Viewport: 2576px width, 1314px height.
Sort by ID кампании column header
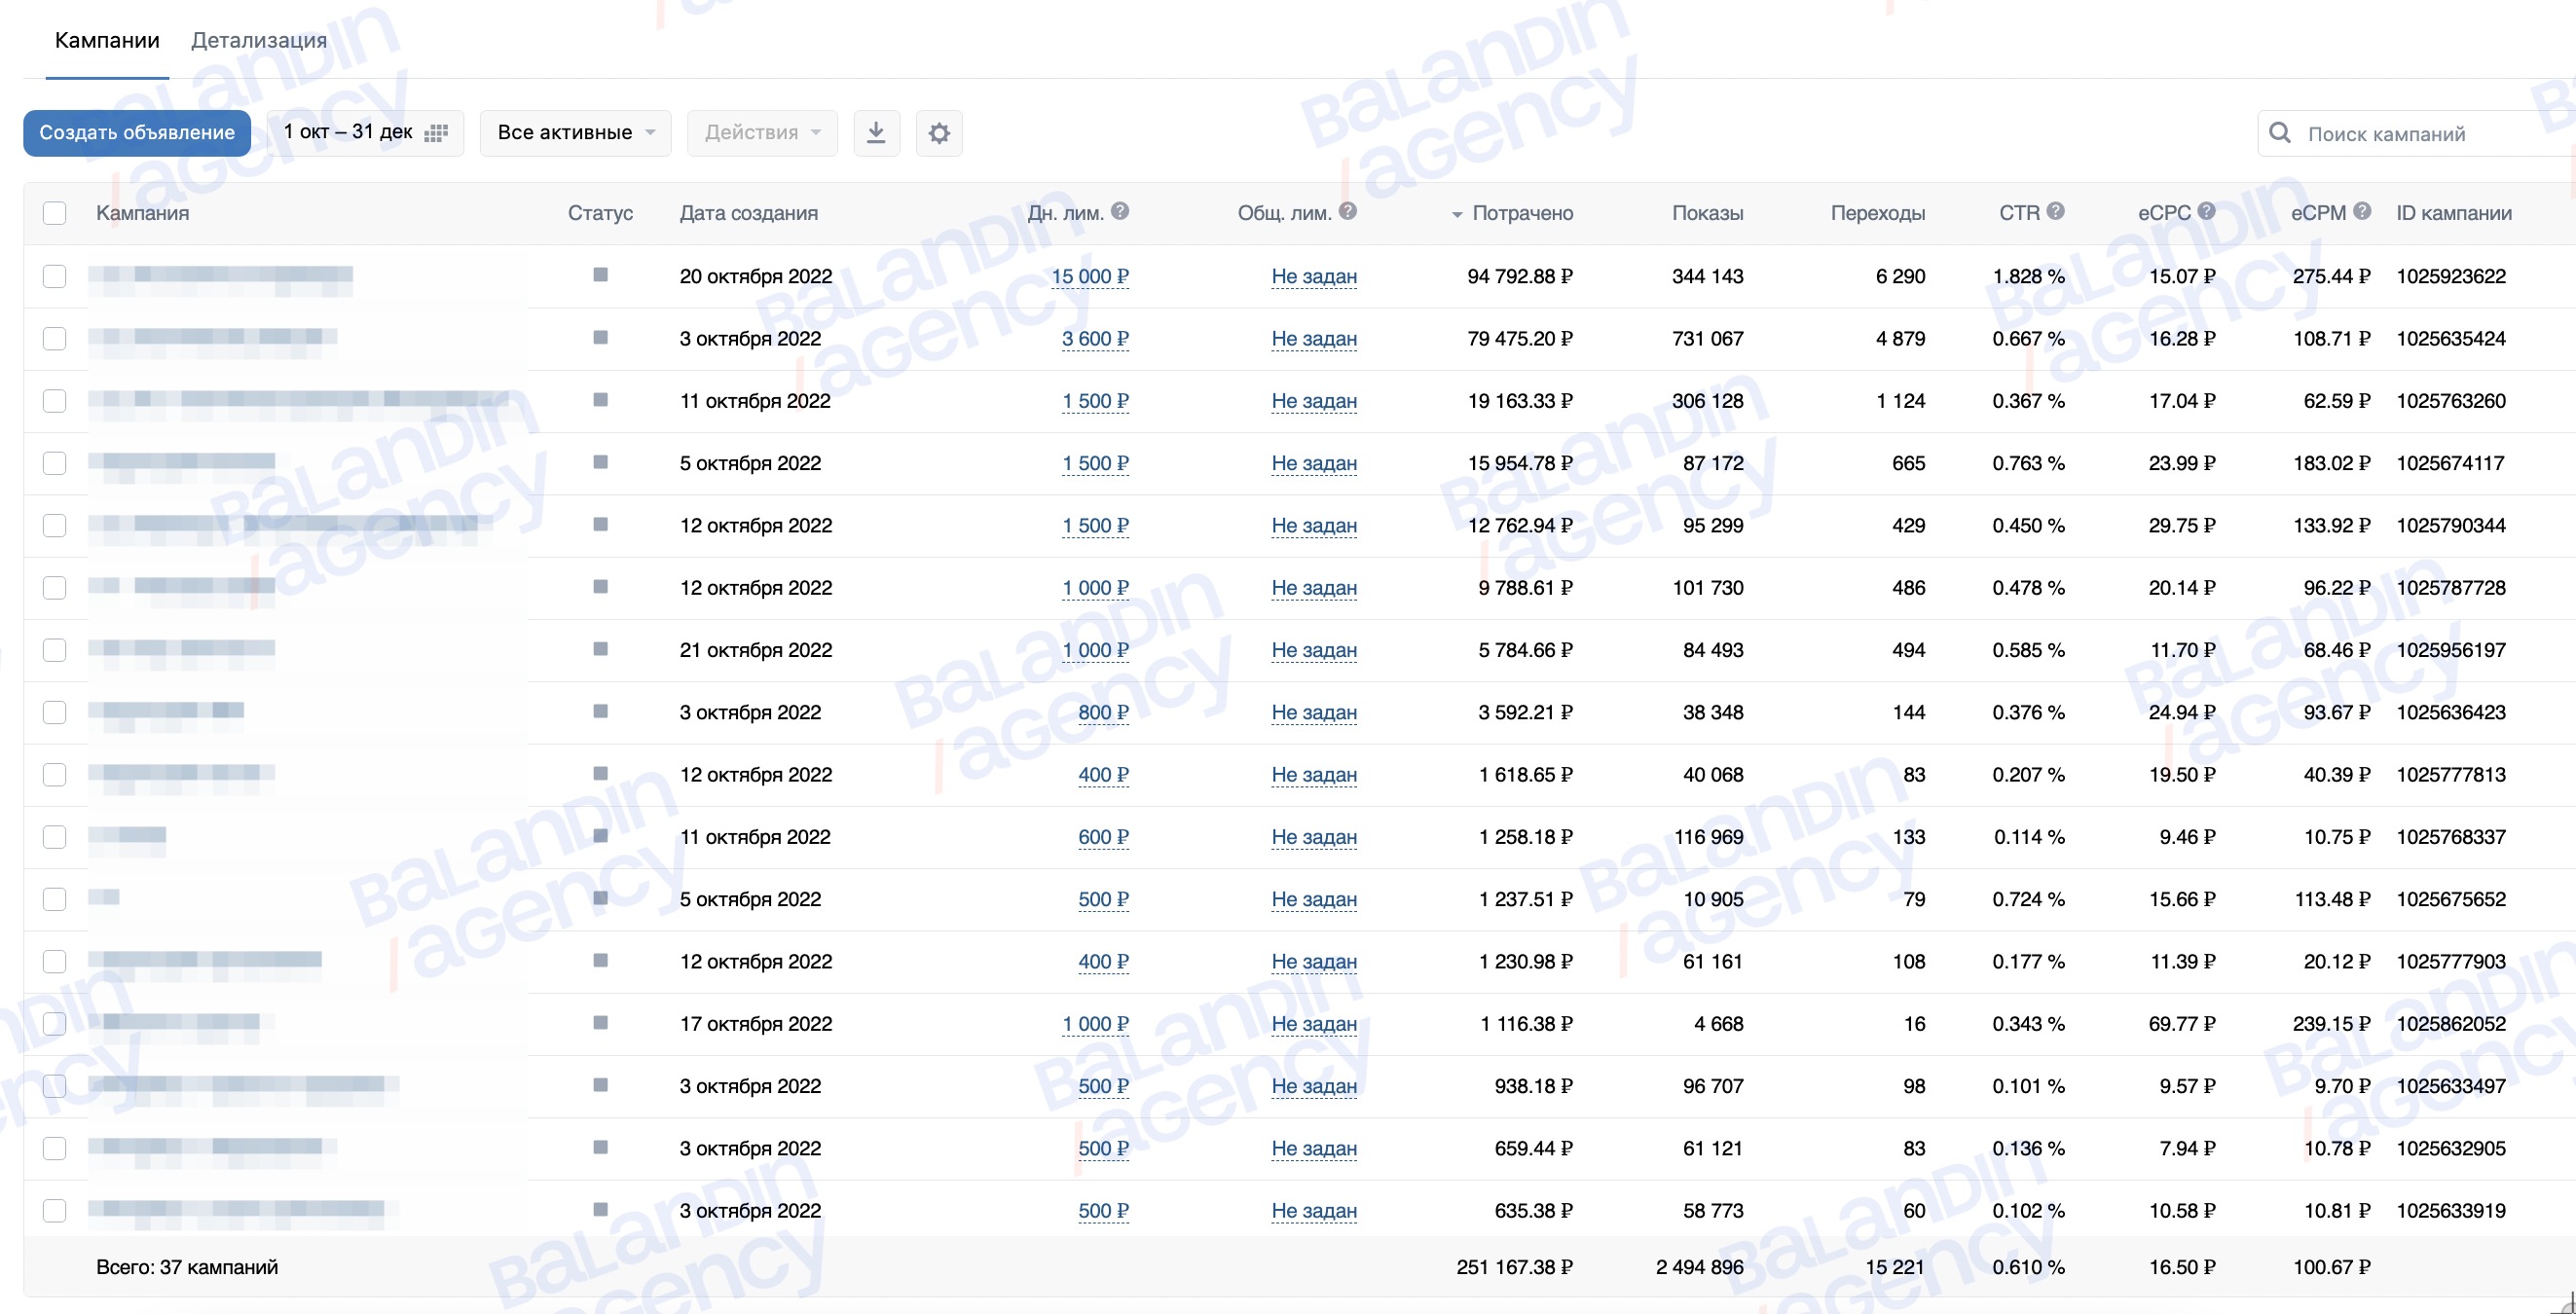[x=2453, y=213]
